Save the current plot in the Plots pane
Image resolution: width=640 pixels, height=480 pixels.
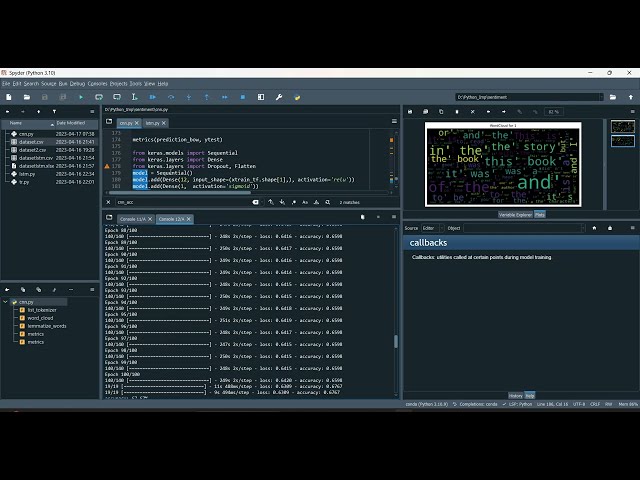click(410, 112)
